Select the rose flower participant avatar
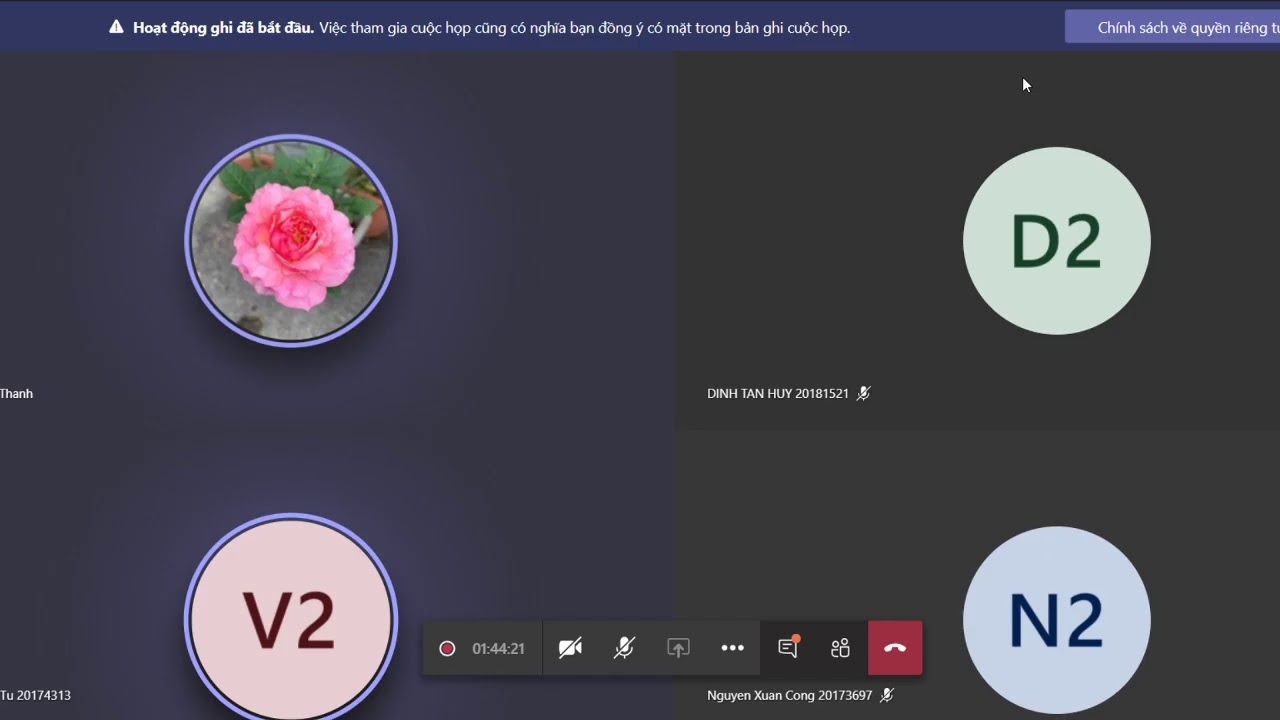 click(x=291, y=241)
